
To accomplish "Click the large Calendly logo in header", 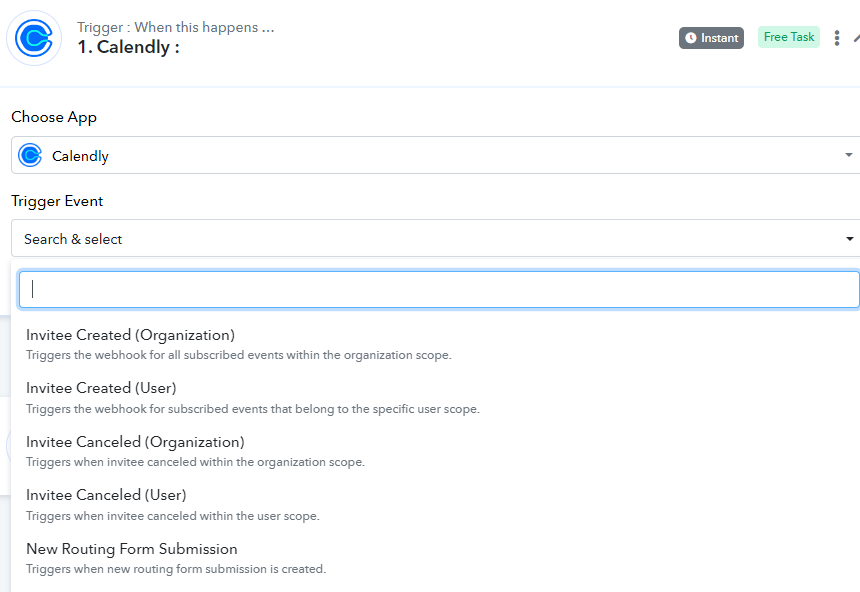I will point(34,38).
